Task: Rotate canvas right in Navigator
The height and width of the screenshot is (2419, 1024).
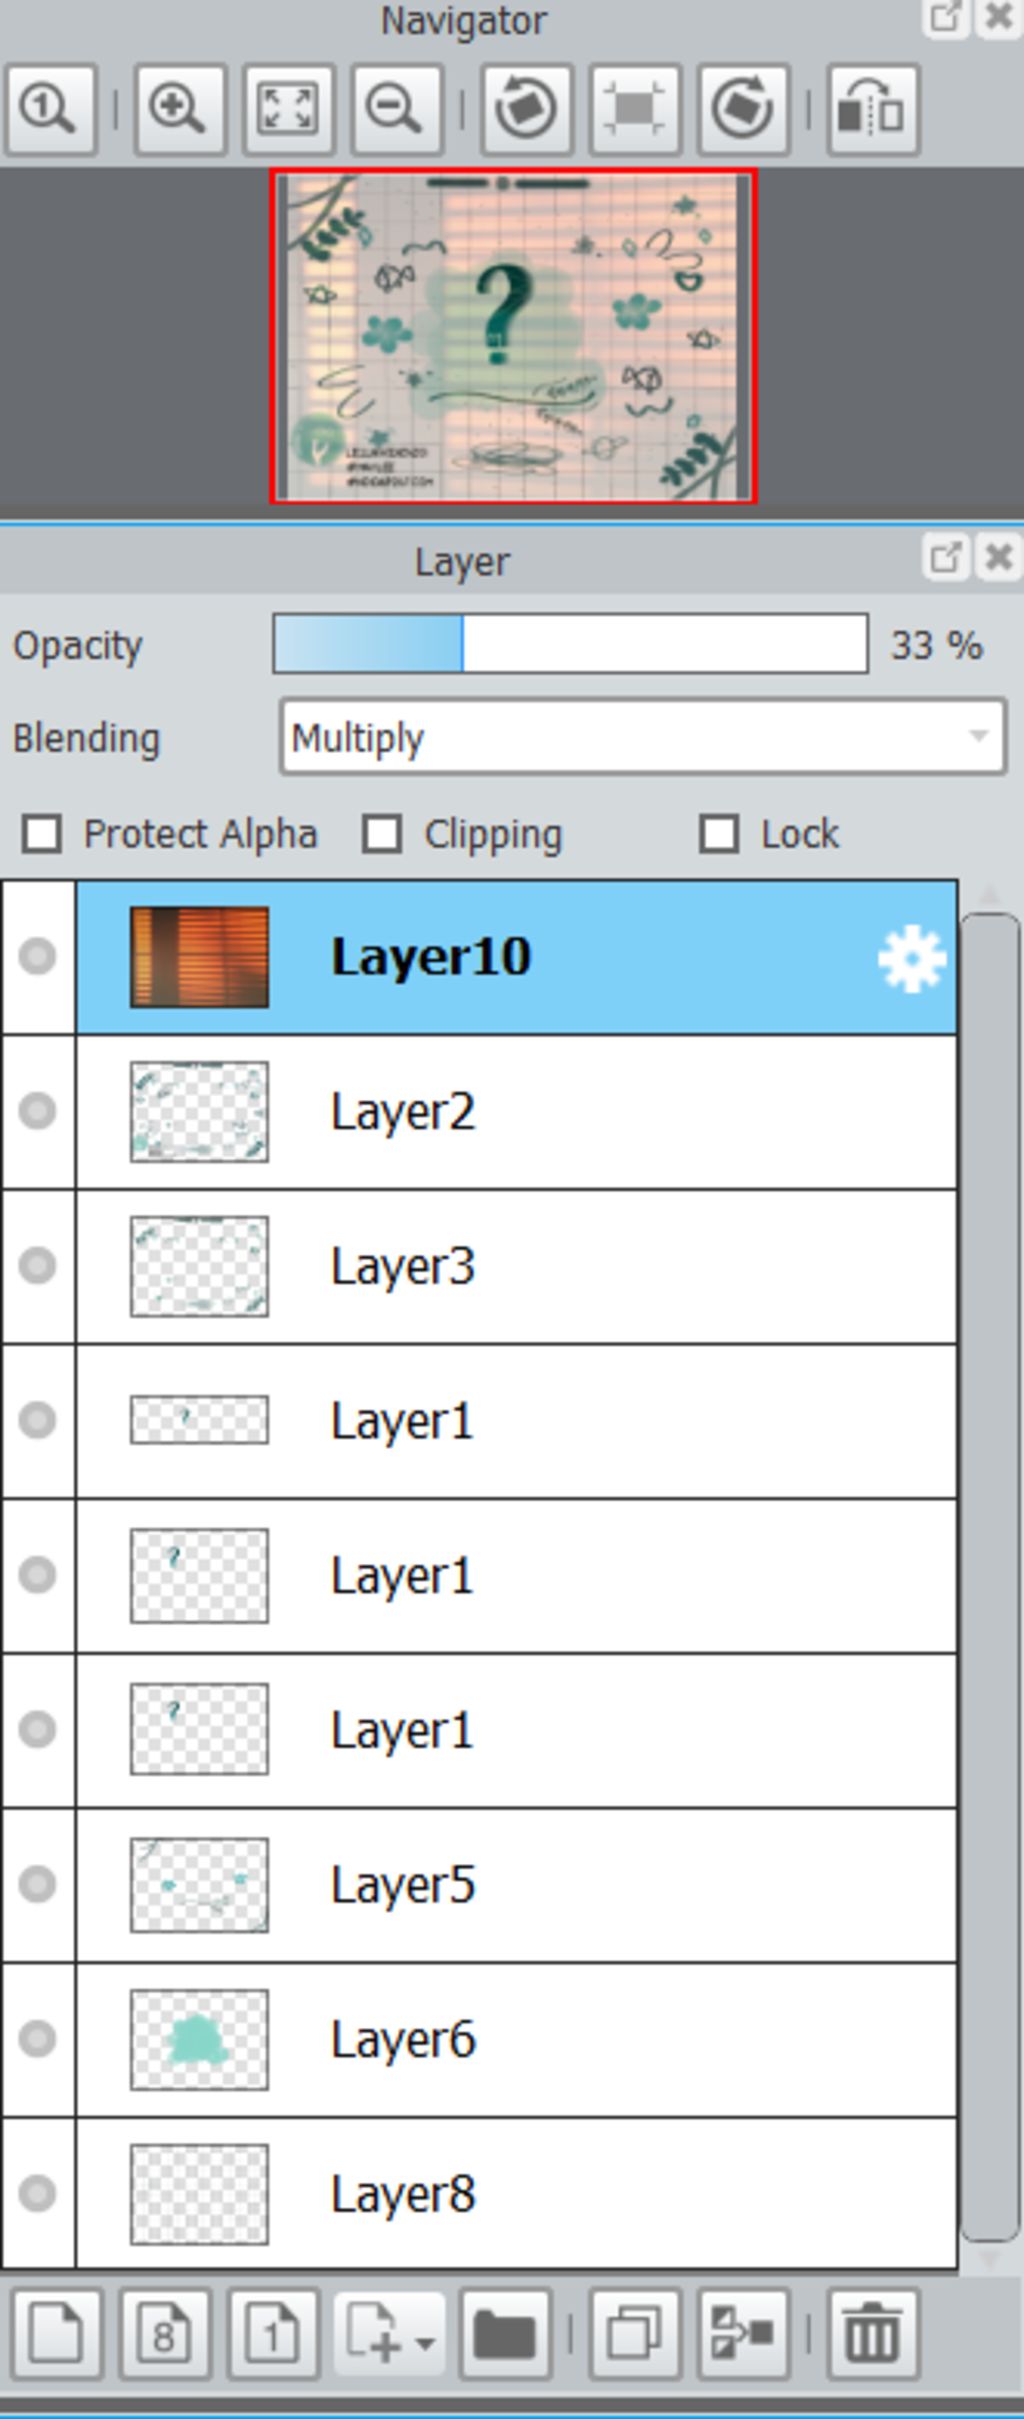Action: click(743, 110)
